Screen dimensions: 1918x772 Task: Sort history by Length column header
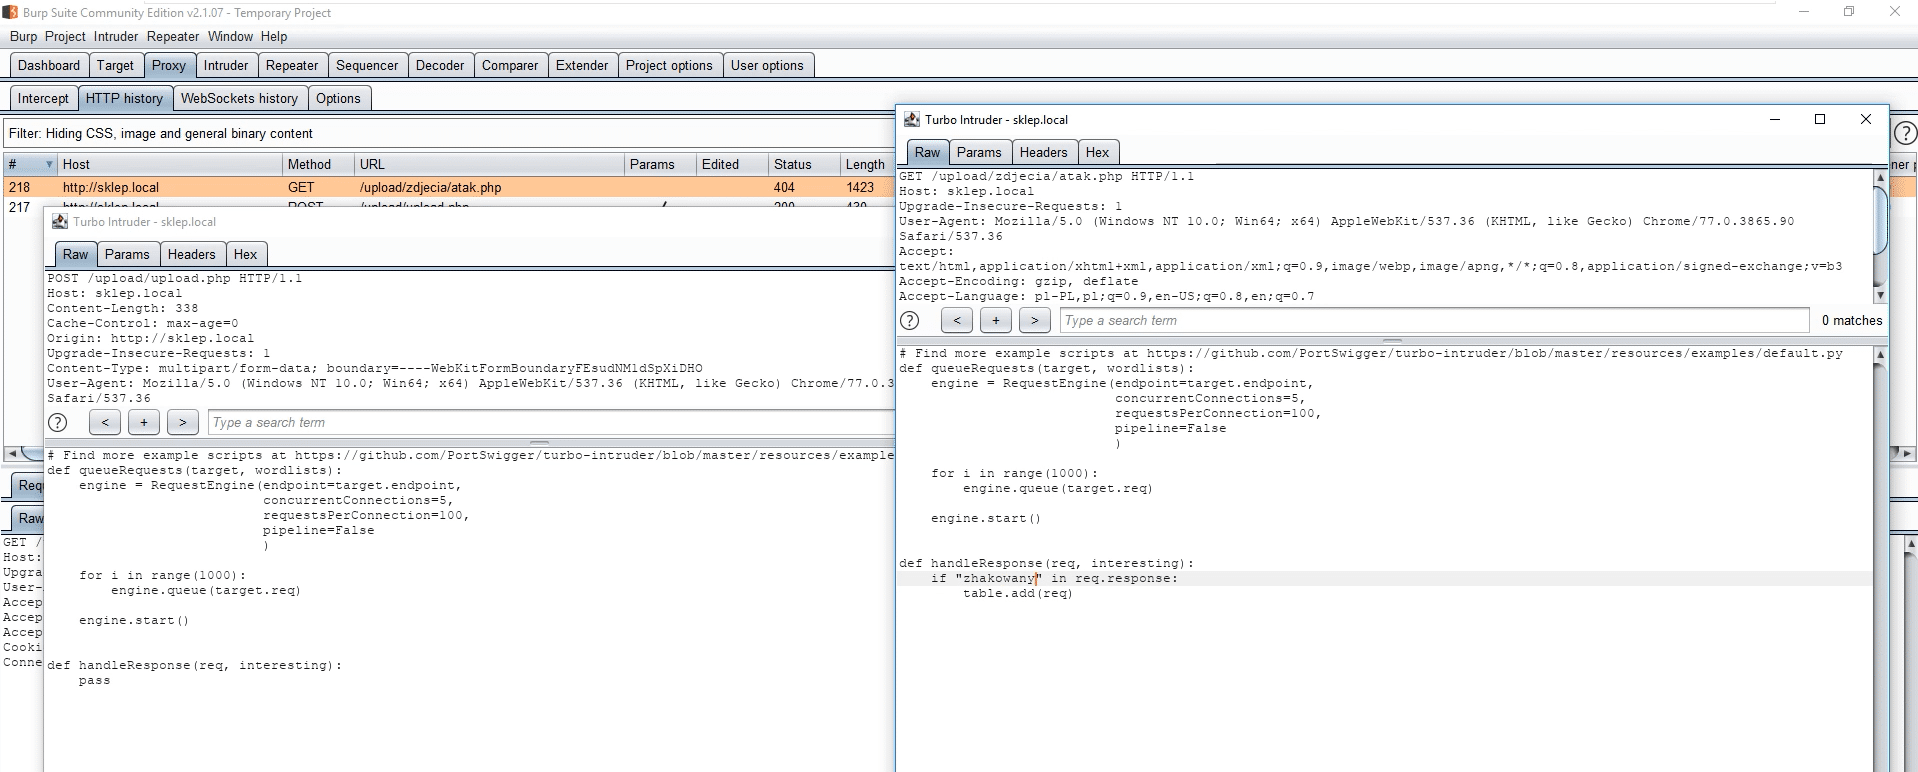click(x=866, y=164)
